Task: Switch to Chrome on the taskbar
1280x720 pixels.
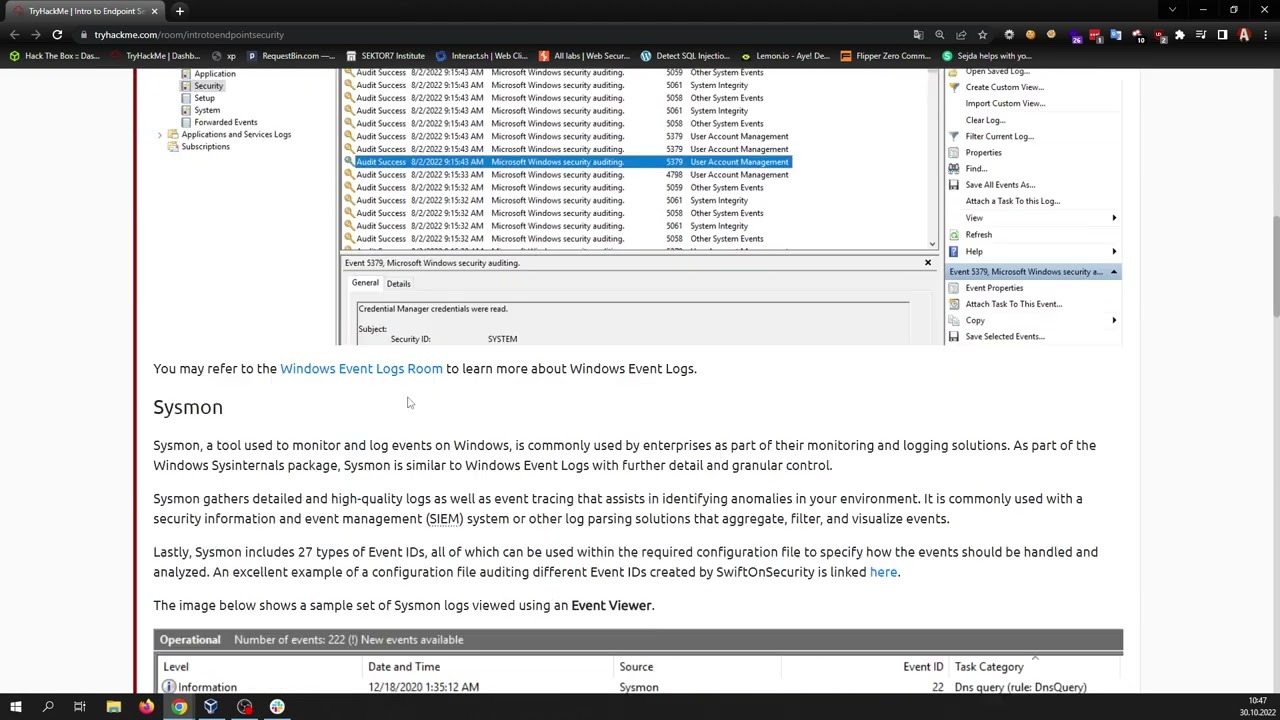Action: click(179, 707)
